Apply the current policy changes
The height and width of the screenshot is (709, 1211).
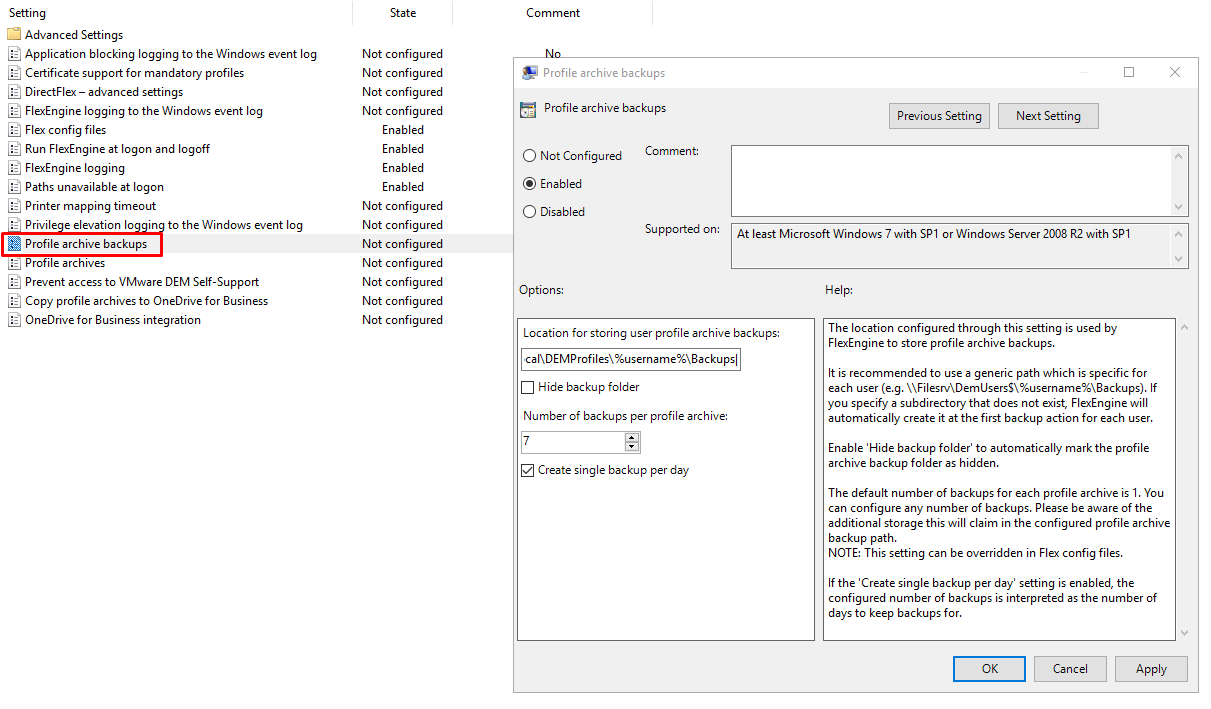coord(1151,668)
